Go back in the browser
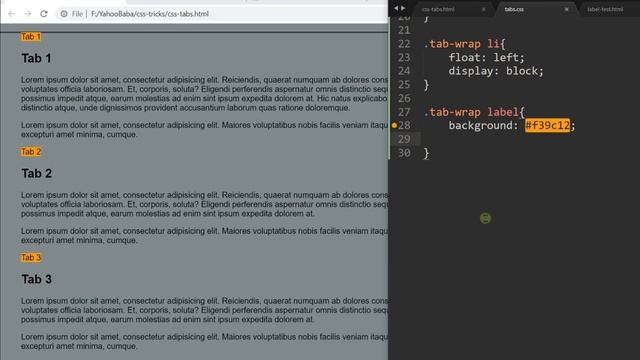The width and height of the screenshot is (640, 360). coord(11,14)
